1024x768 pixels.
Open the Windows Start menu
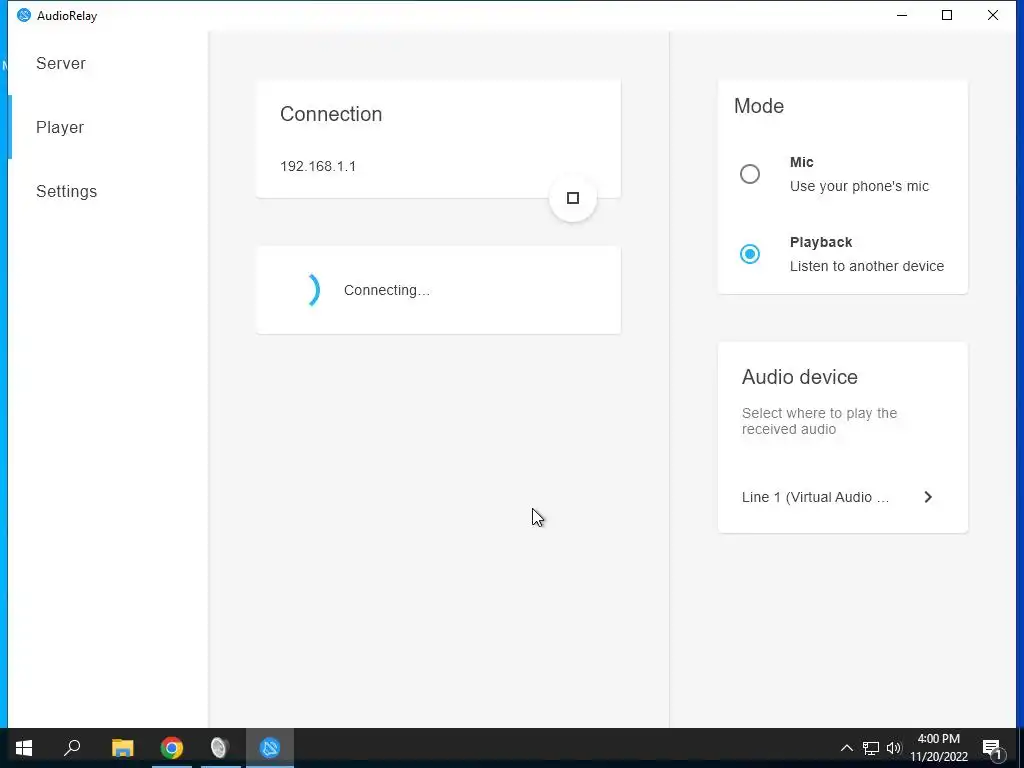(24, 748)
